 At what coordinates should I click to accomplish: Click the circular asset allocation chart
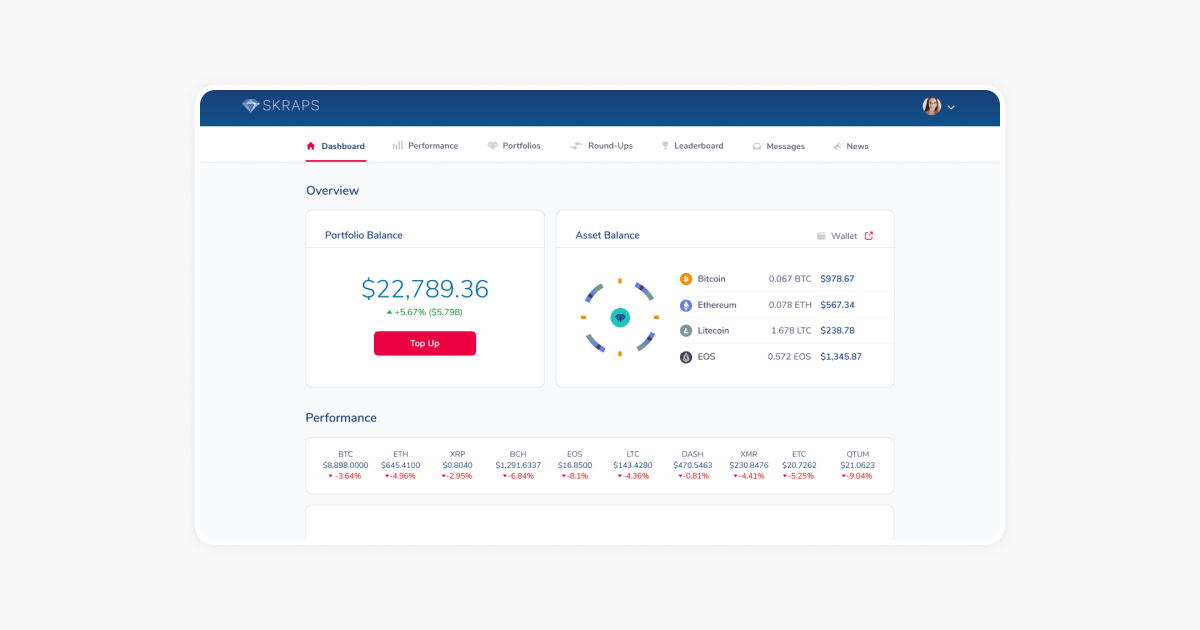click(620, 317)
